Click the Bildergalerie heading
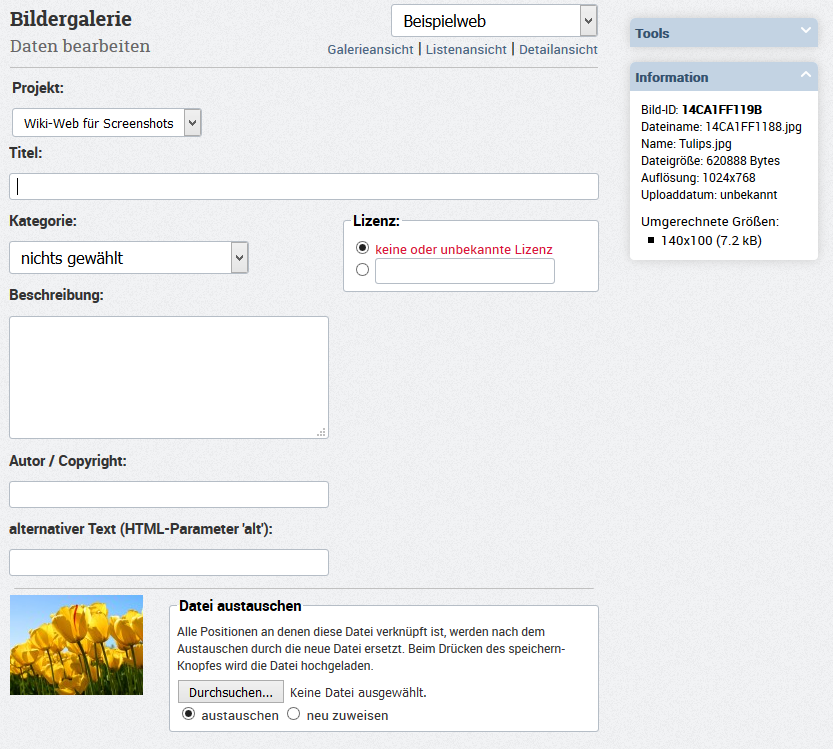The width and height of the screenshot is (833, 749). (71, 19)
